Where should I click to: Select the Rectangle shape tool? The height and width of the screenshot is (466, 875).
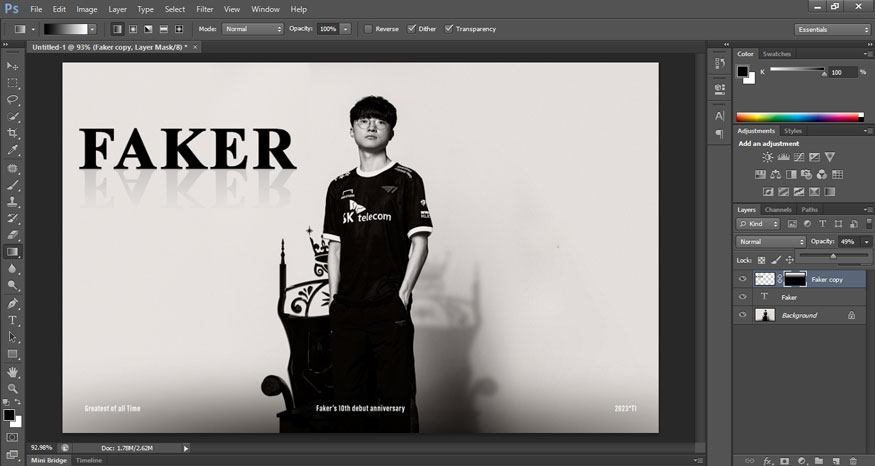point(12,354)
